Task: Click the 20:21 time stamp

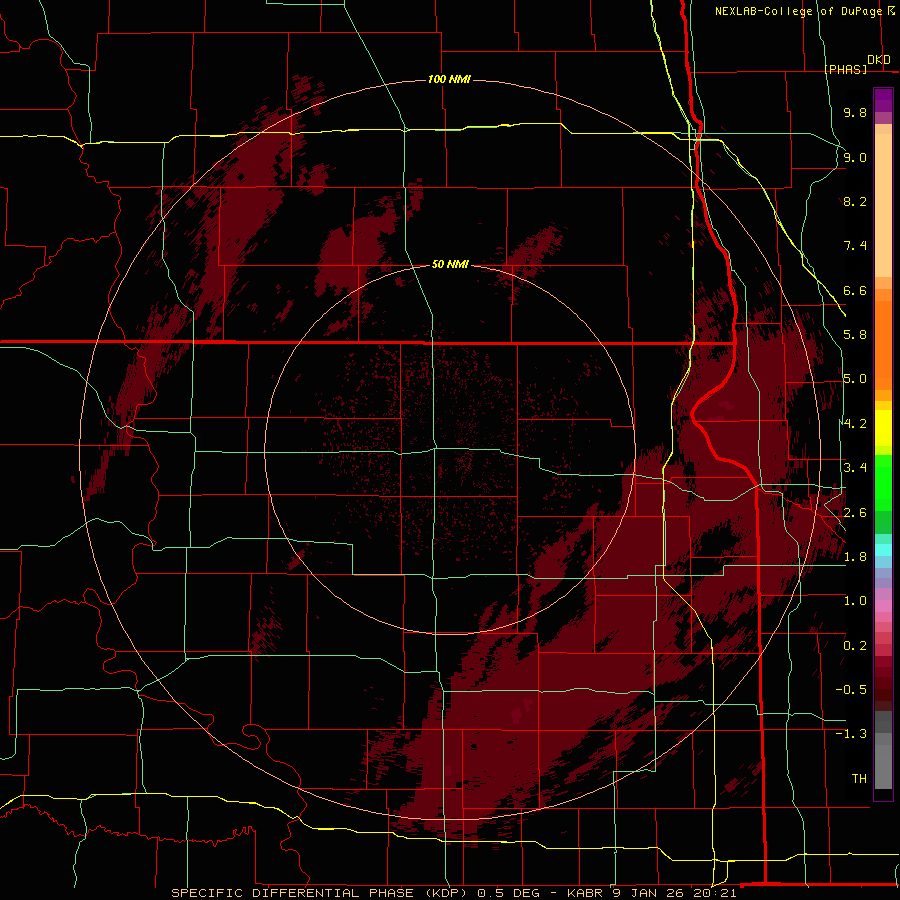Action: click(715, 893)
